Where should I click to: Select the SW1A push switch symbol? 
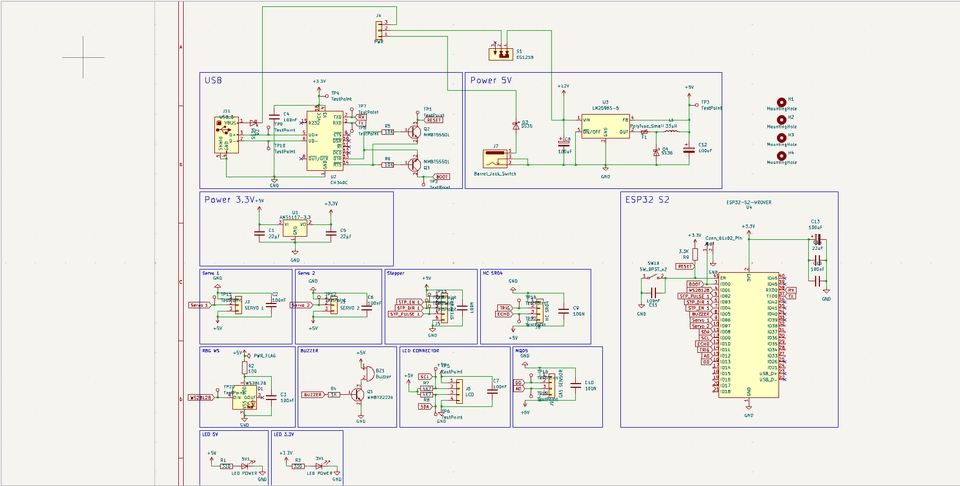[x=653, y=277]
